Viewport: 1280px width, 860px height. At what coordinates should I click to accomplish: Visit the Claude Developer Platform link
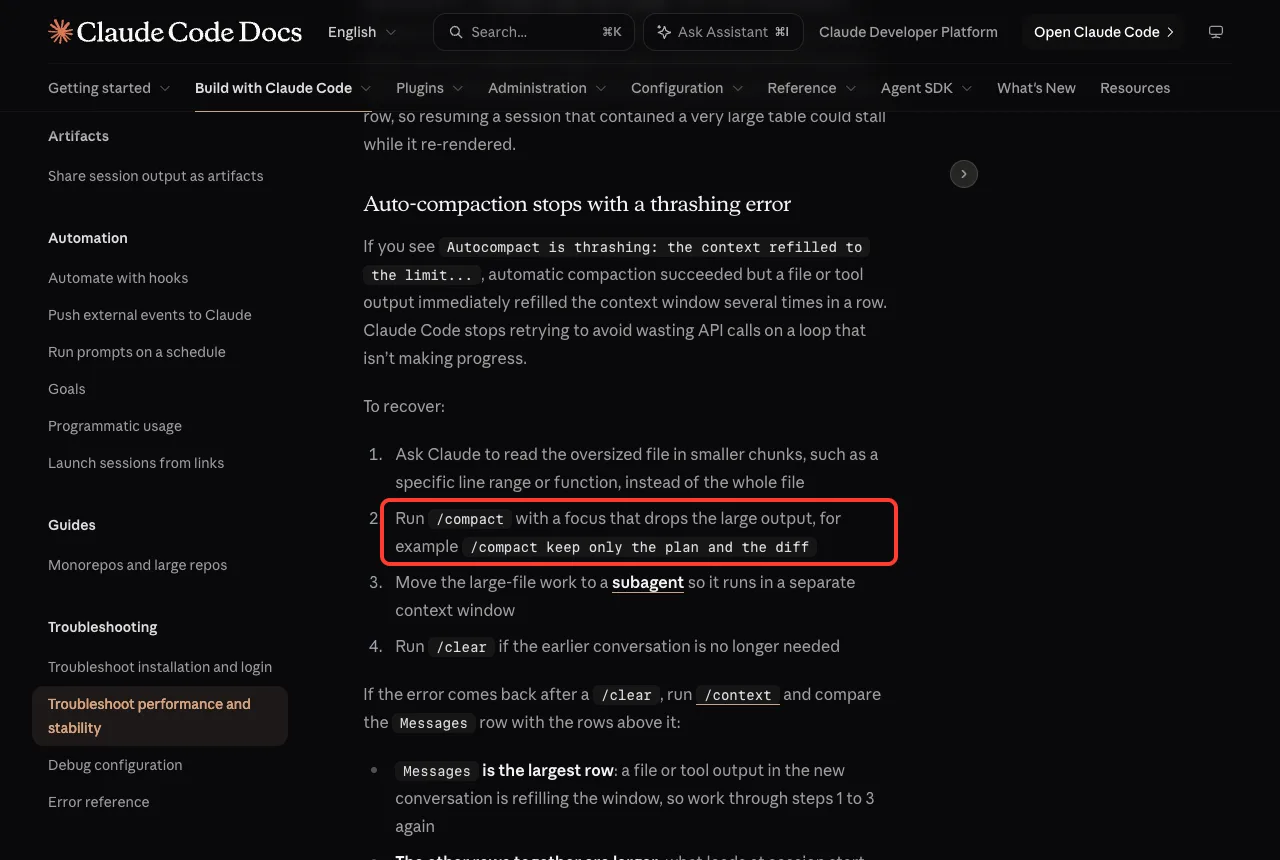(908, 32)
